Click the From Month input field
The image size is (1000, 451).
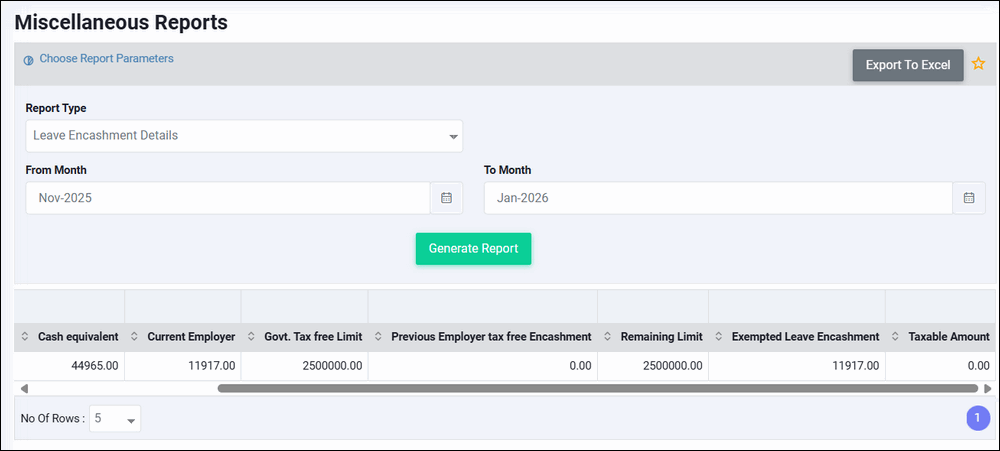point(228,198)
